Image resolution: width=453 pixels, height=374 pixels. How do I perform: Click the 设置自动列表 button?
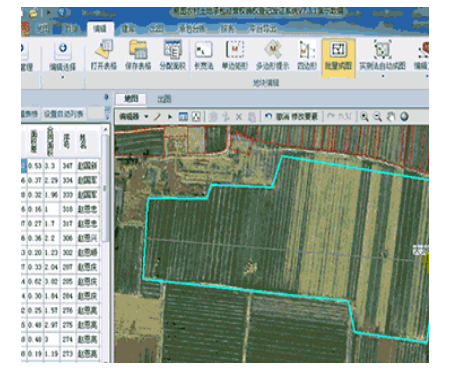pyautogui.click(x=64, y=114)
